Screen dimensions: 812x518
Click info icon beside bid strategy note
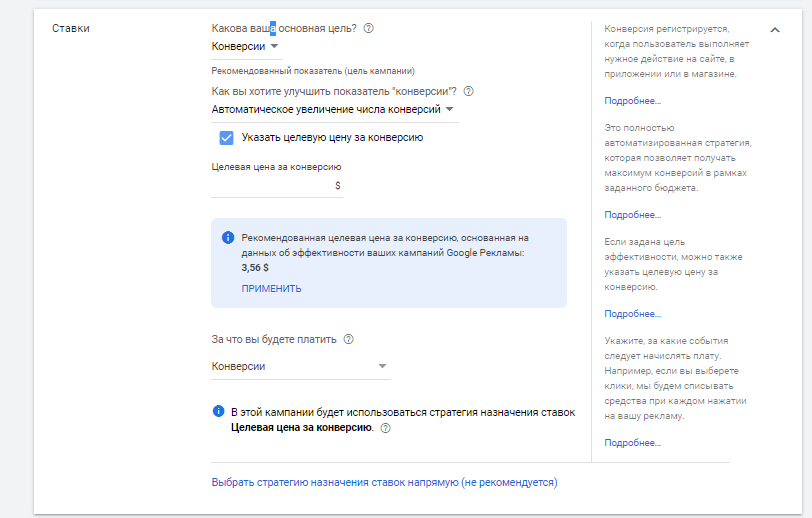pos(218,412)
